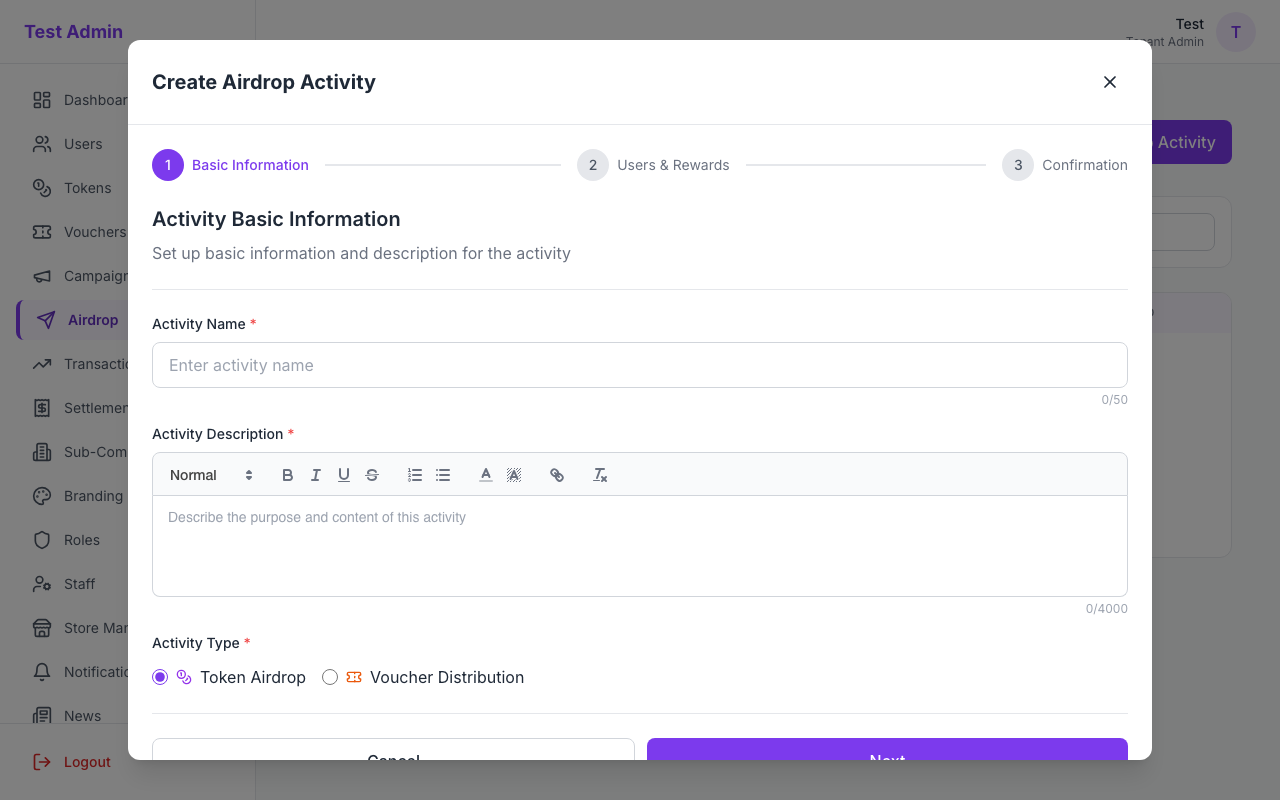
Task: Choose the Voucher Distribution option
Action: [x=330, y=677]
